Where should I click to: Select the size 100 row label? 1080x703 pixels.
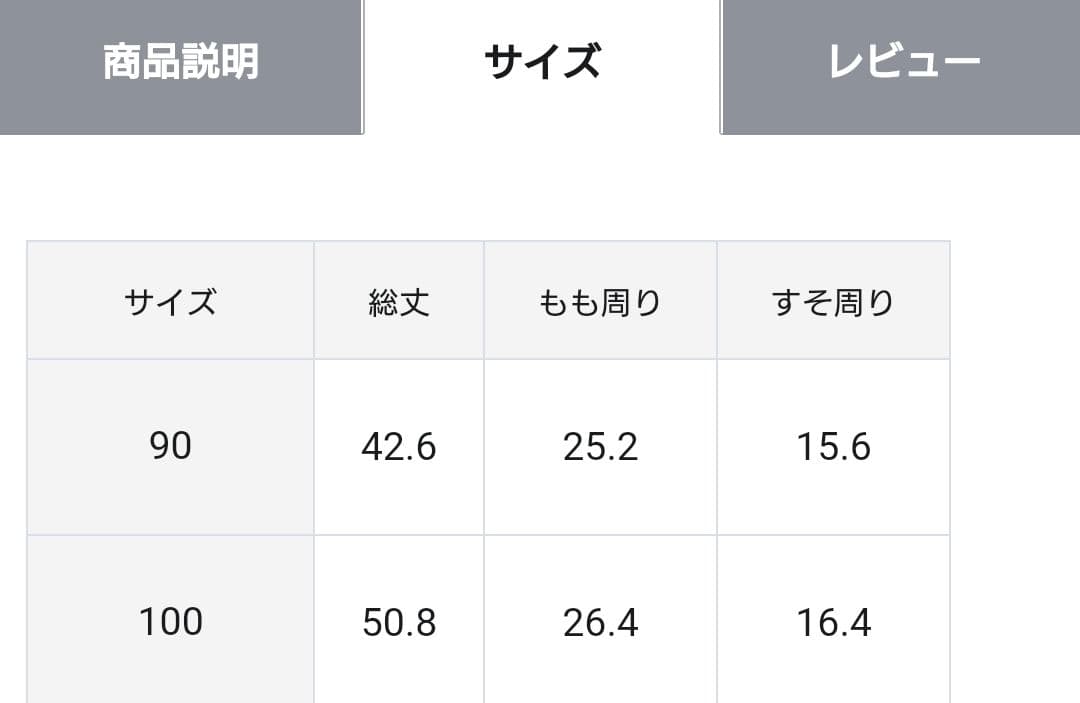[x=170, y=622]
